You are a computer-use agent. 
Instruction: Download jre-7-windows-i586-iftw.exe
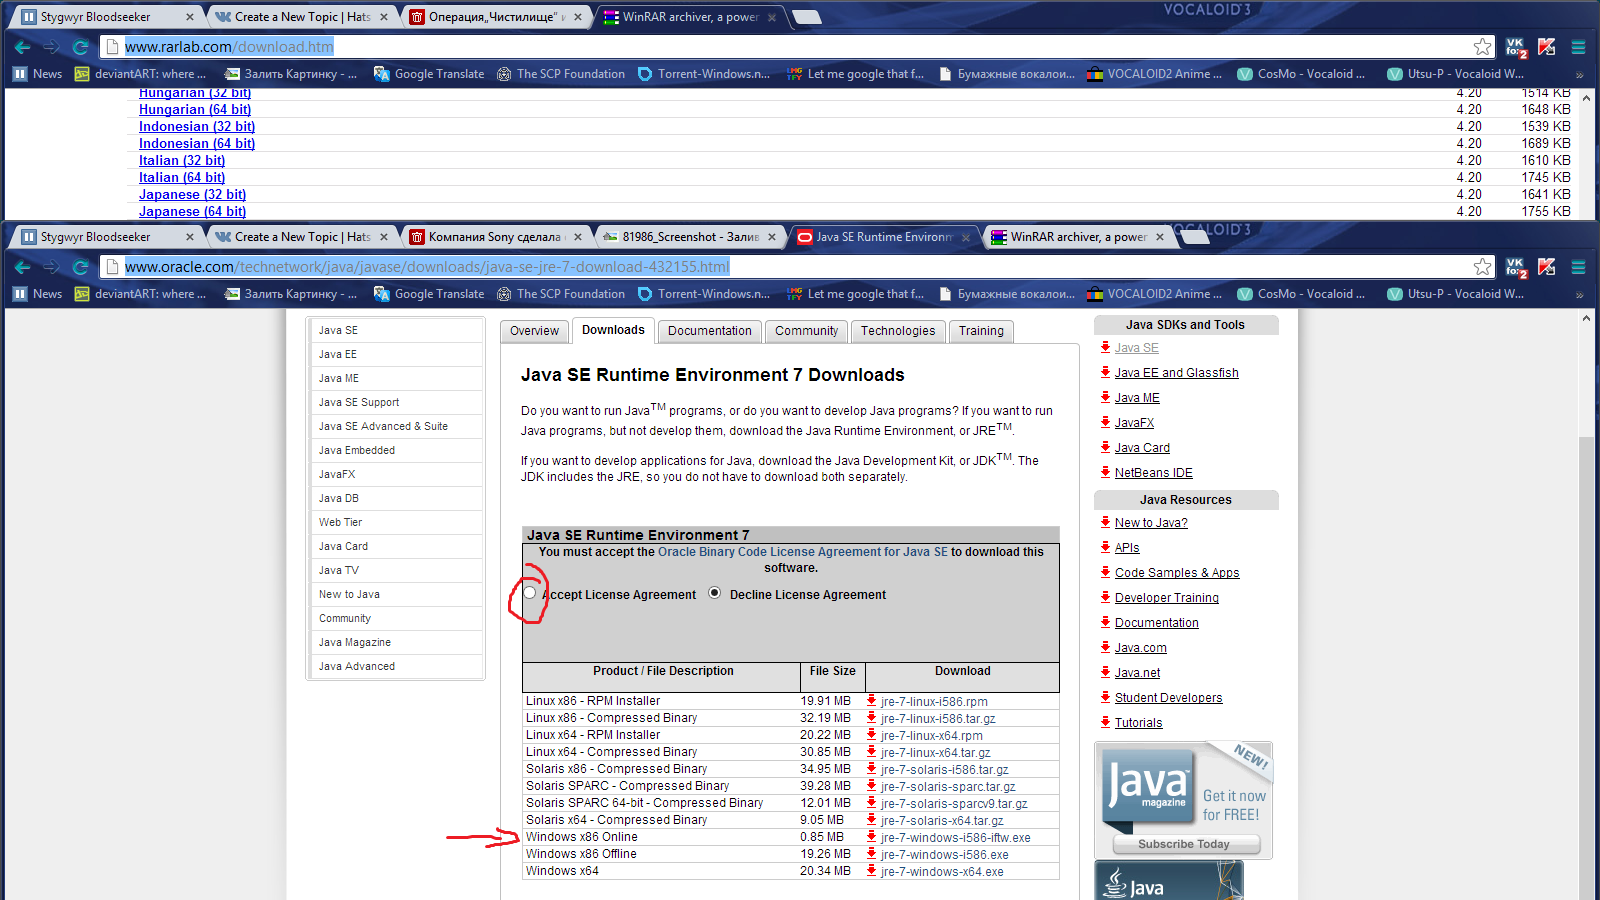tap(955, 838)
